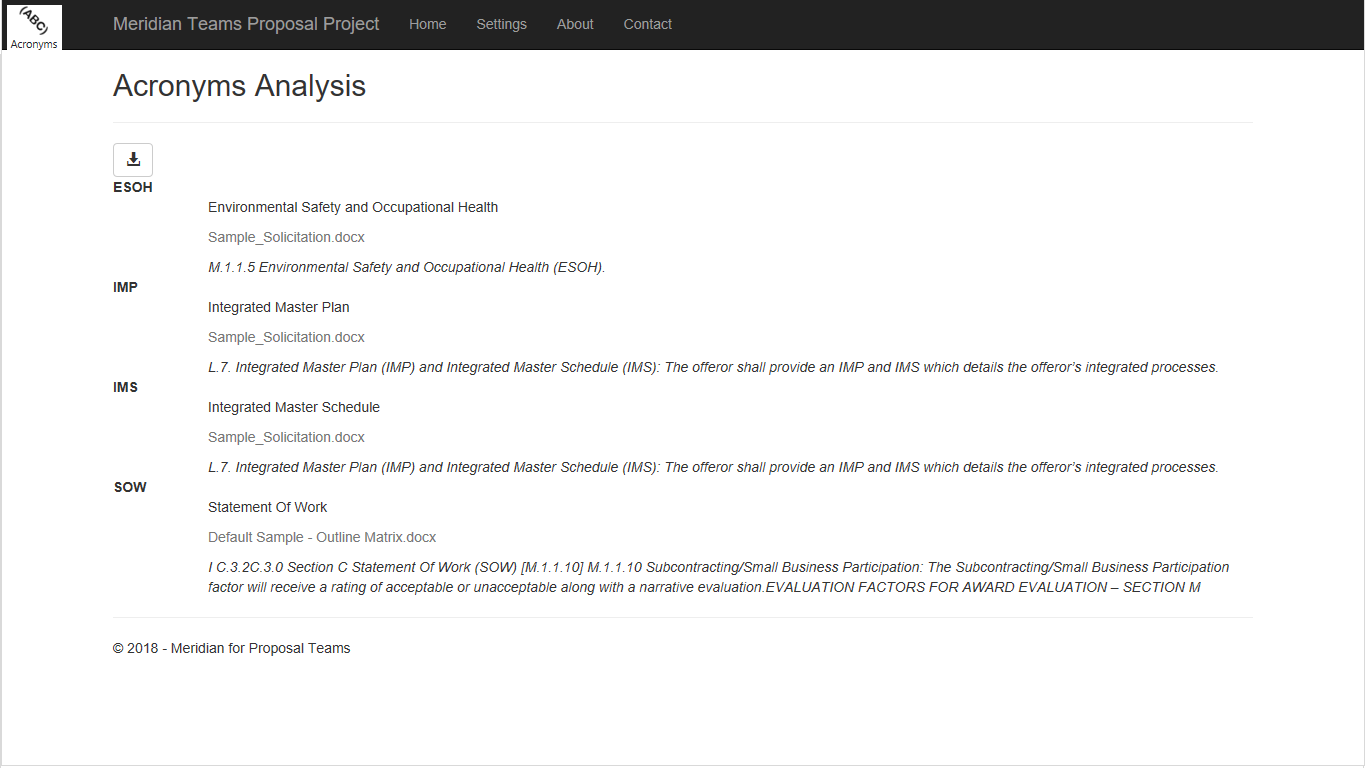Viewport: 1366px width, 768px height.
Task: Select the IMP acronym term
Action: tap(125, 287)
